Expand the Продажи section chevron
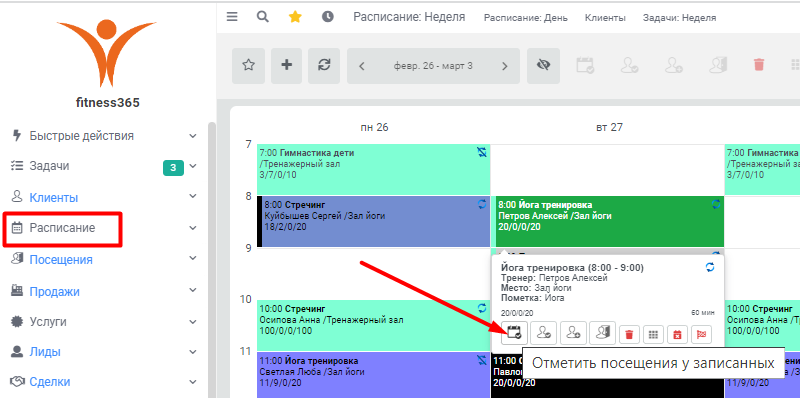Screen dimensions: 800x398 click(192, 290)
